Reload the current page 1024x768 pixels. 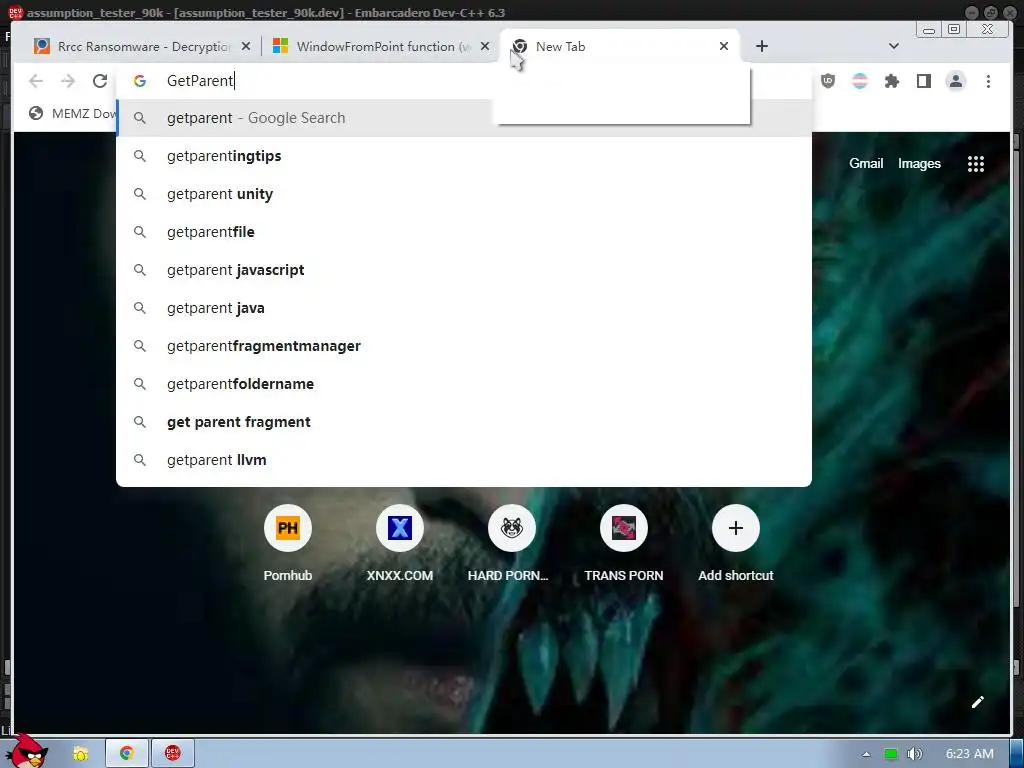(100, 81)
